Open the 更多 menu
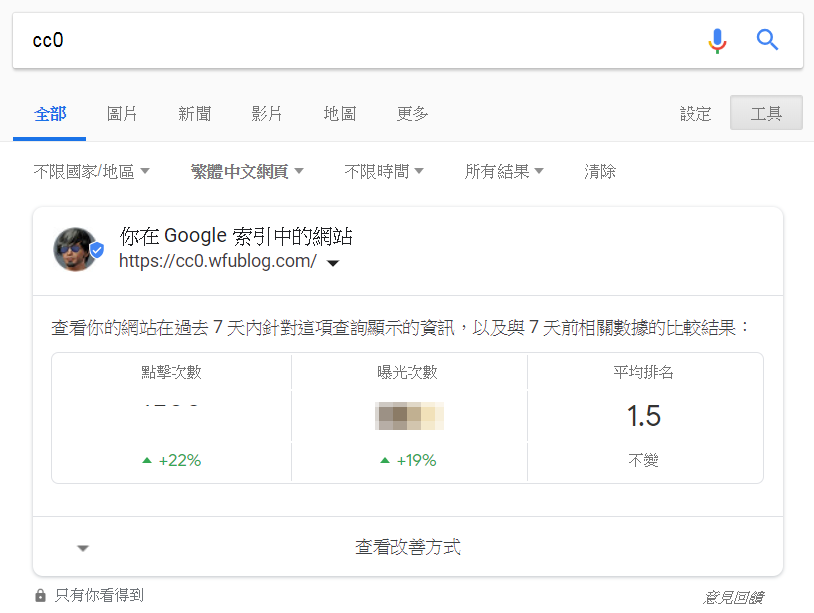814x613 pixels. click(412, 114)
